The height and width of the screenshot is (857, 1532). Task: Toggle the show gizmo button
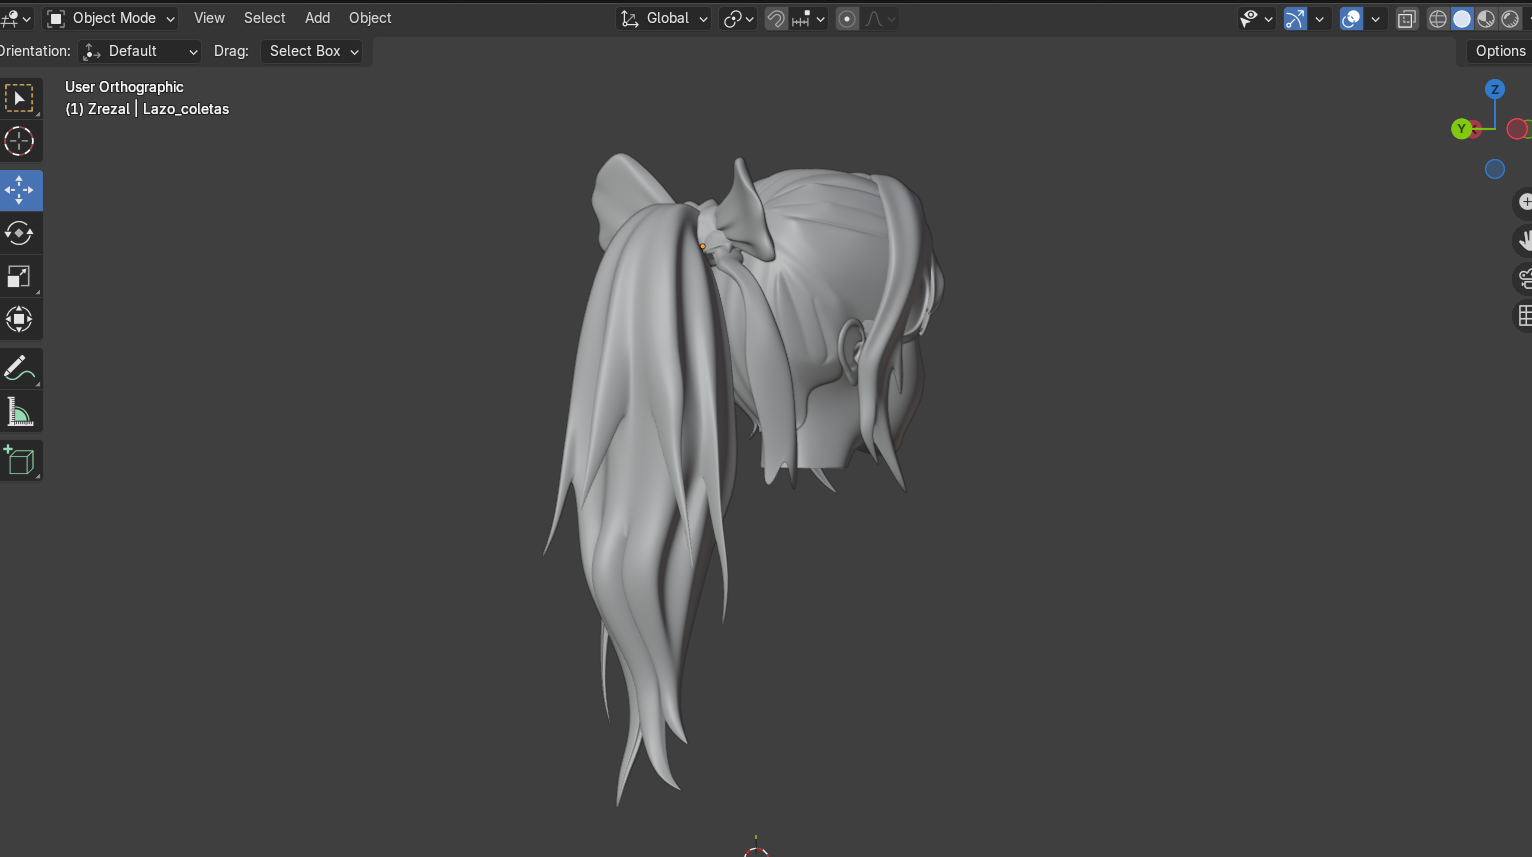pos(1295,18)
